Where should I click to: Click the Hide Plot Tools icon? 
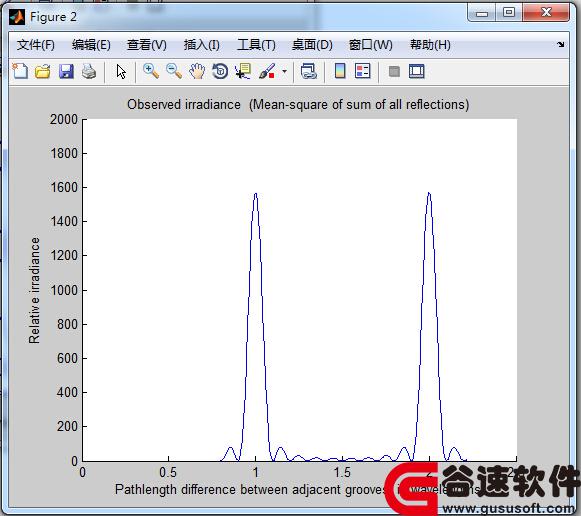point(394,71)
